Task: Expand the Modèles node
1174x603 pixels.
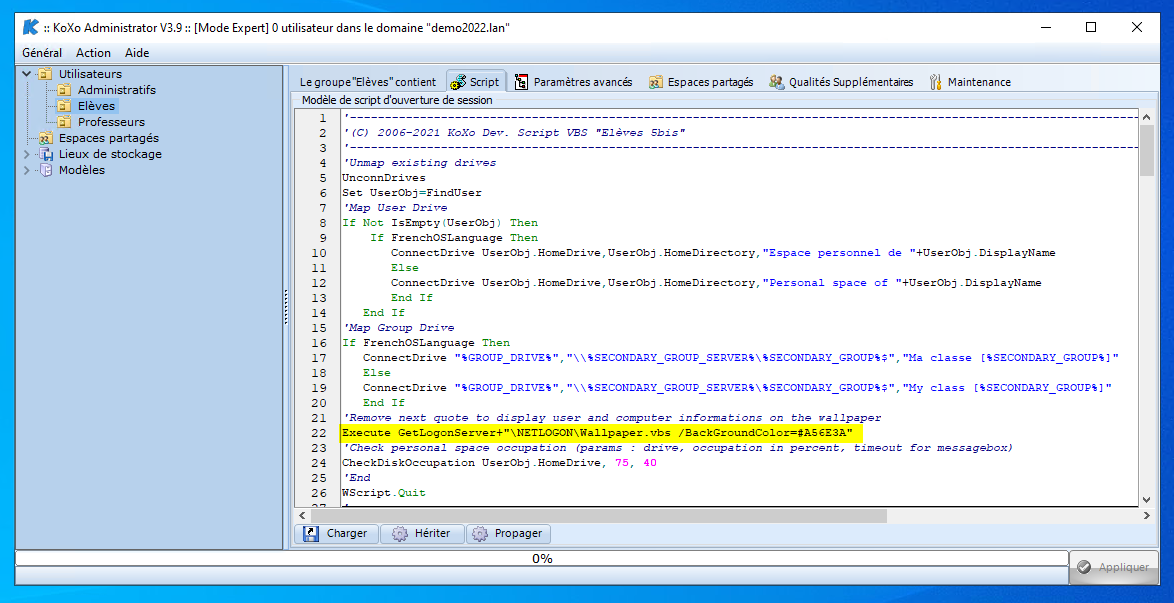Action: (x=28, y=170)
